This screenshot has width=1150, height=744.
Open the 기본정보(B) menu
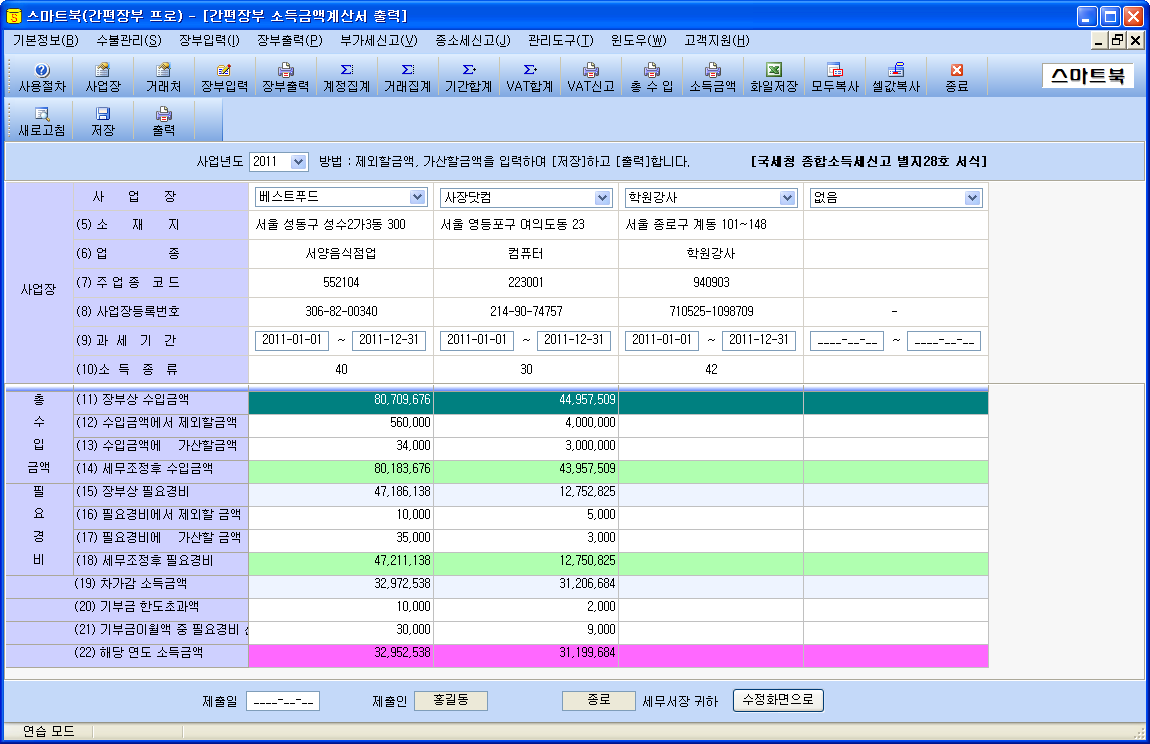[x=45, y=40]
